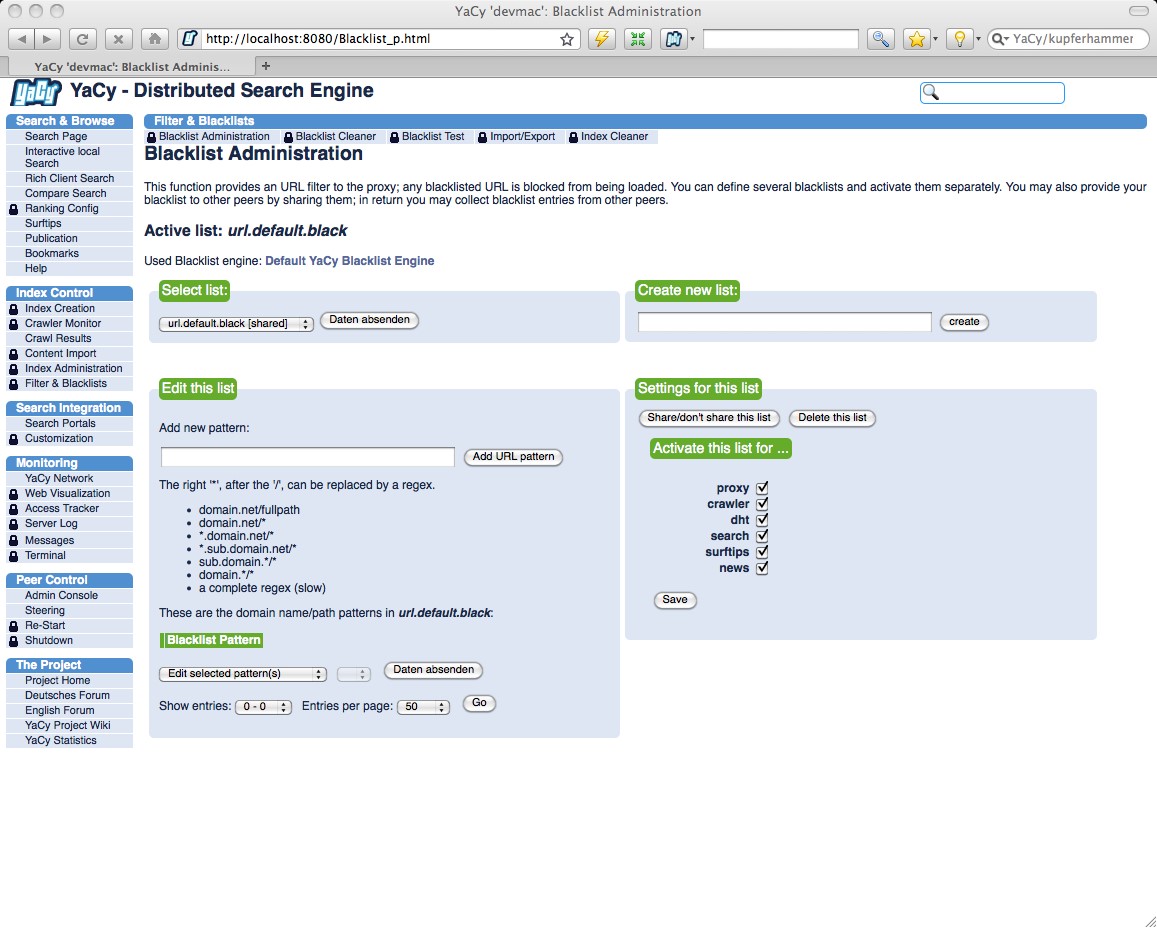The image size is (1157, 928).
Task: Toggle the search activation checkbox
Action: (x=762, y=536)
